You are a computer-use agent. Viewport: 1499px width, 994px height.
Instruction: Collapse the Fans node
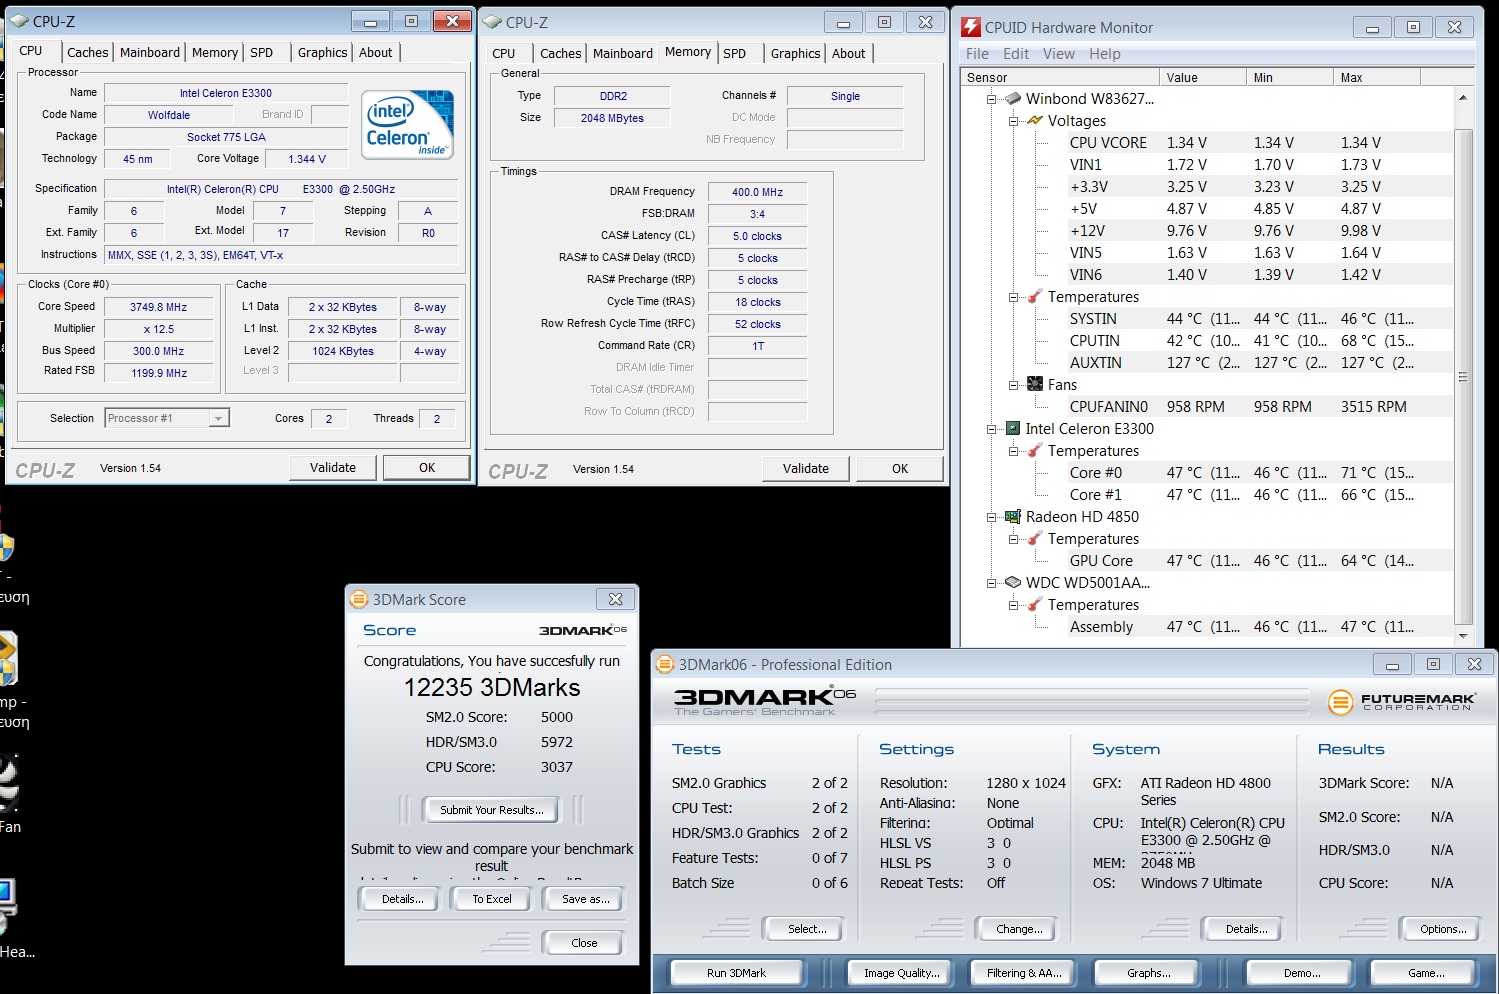[1013, 384]
